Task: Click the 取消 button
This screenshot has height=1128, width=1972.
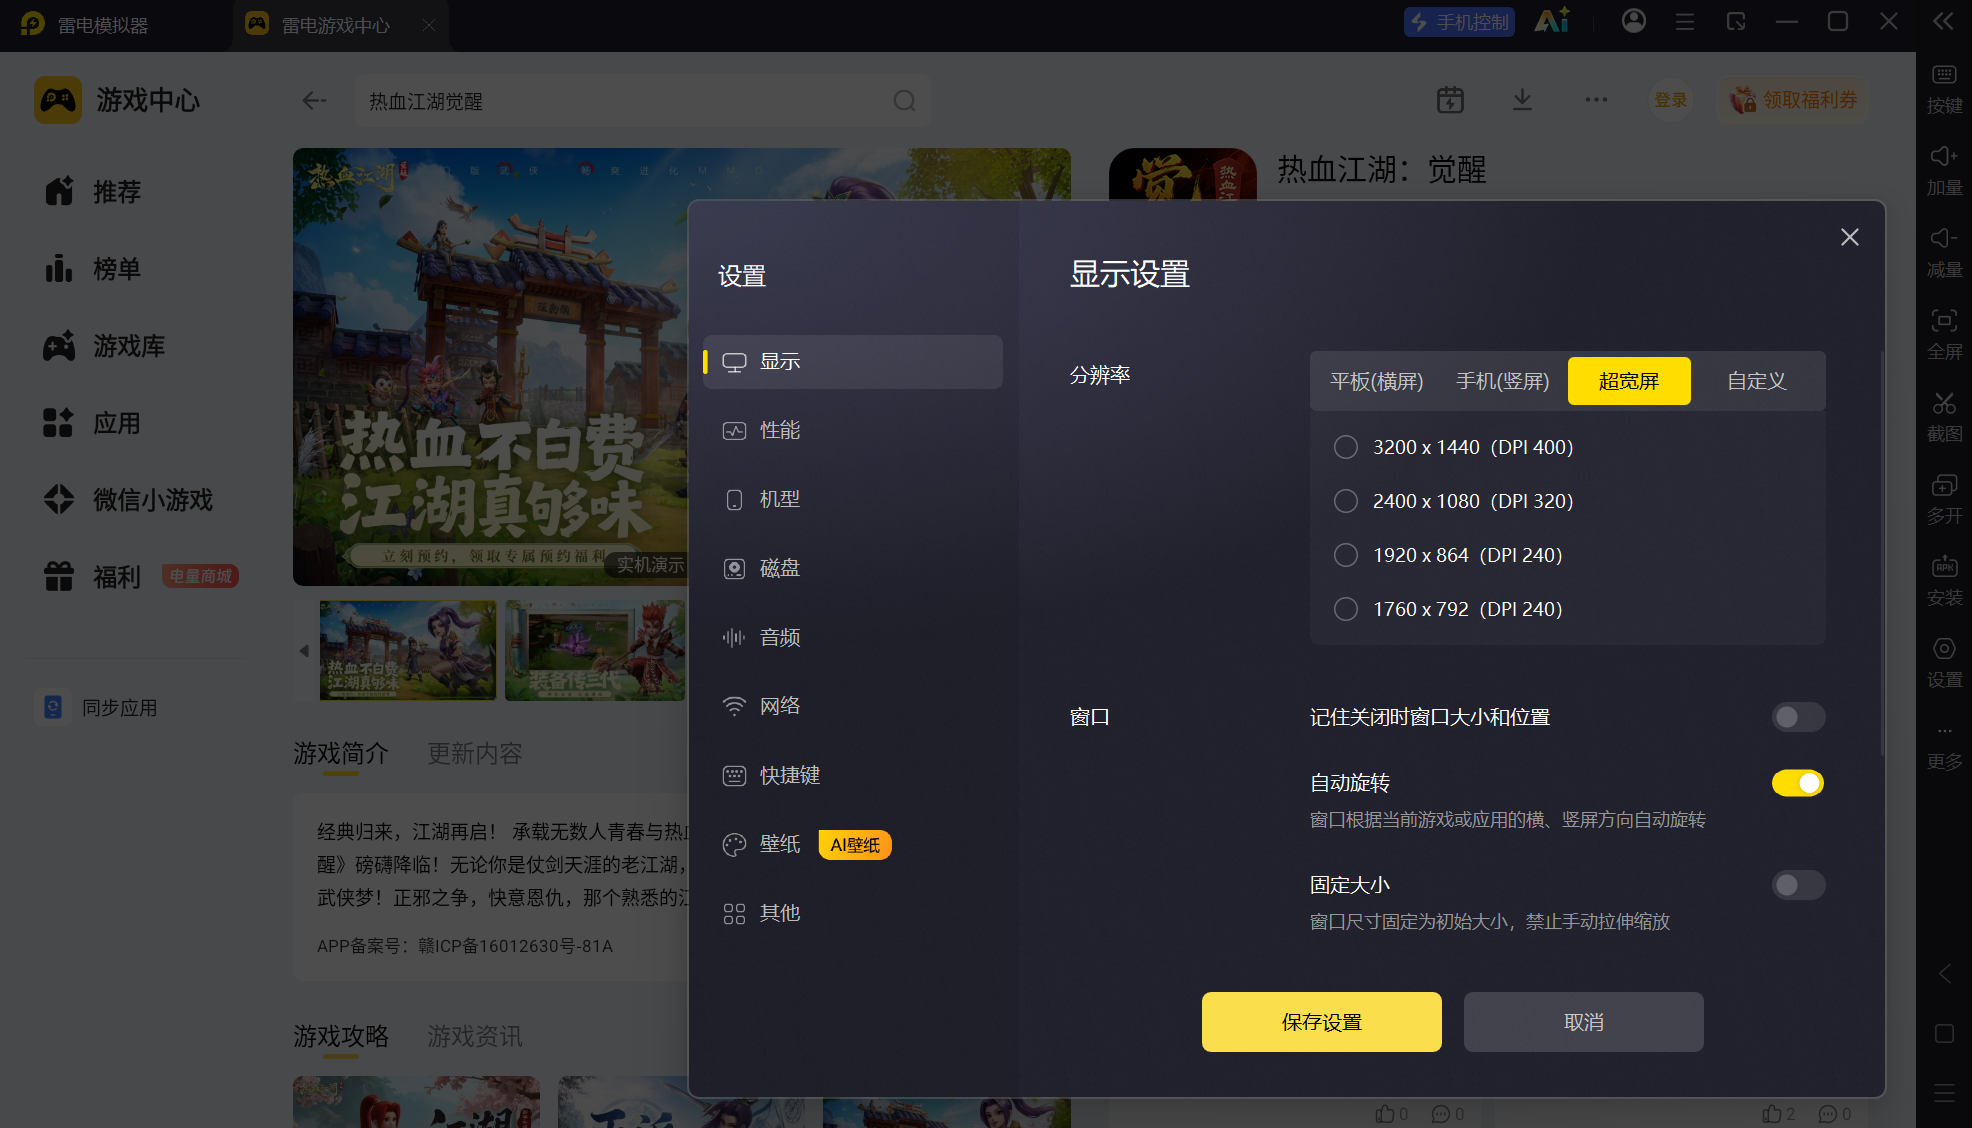Action: (1584, 1022)
